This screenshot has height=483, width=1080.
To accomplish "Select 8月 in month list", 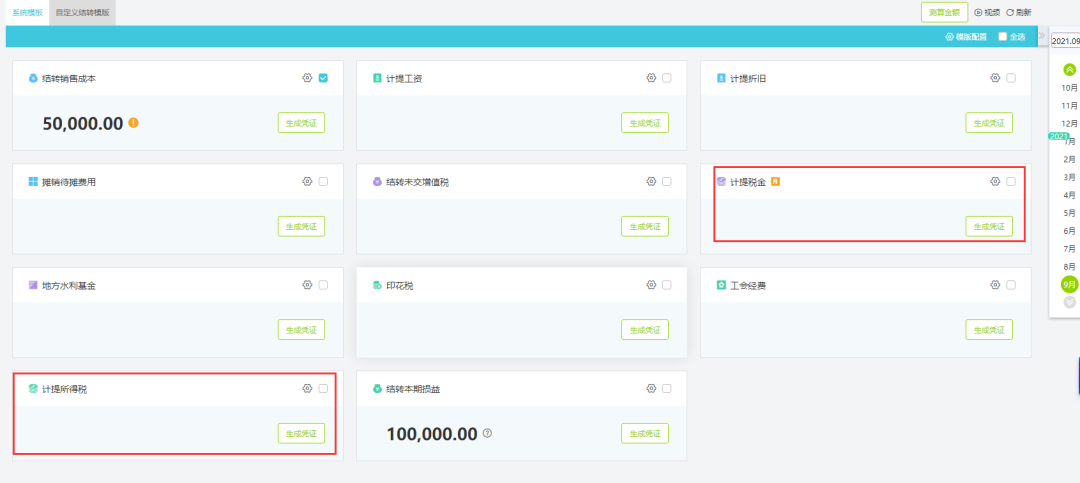I will pyautogui.click(x=1069, y=266).
